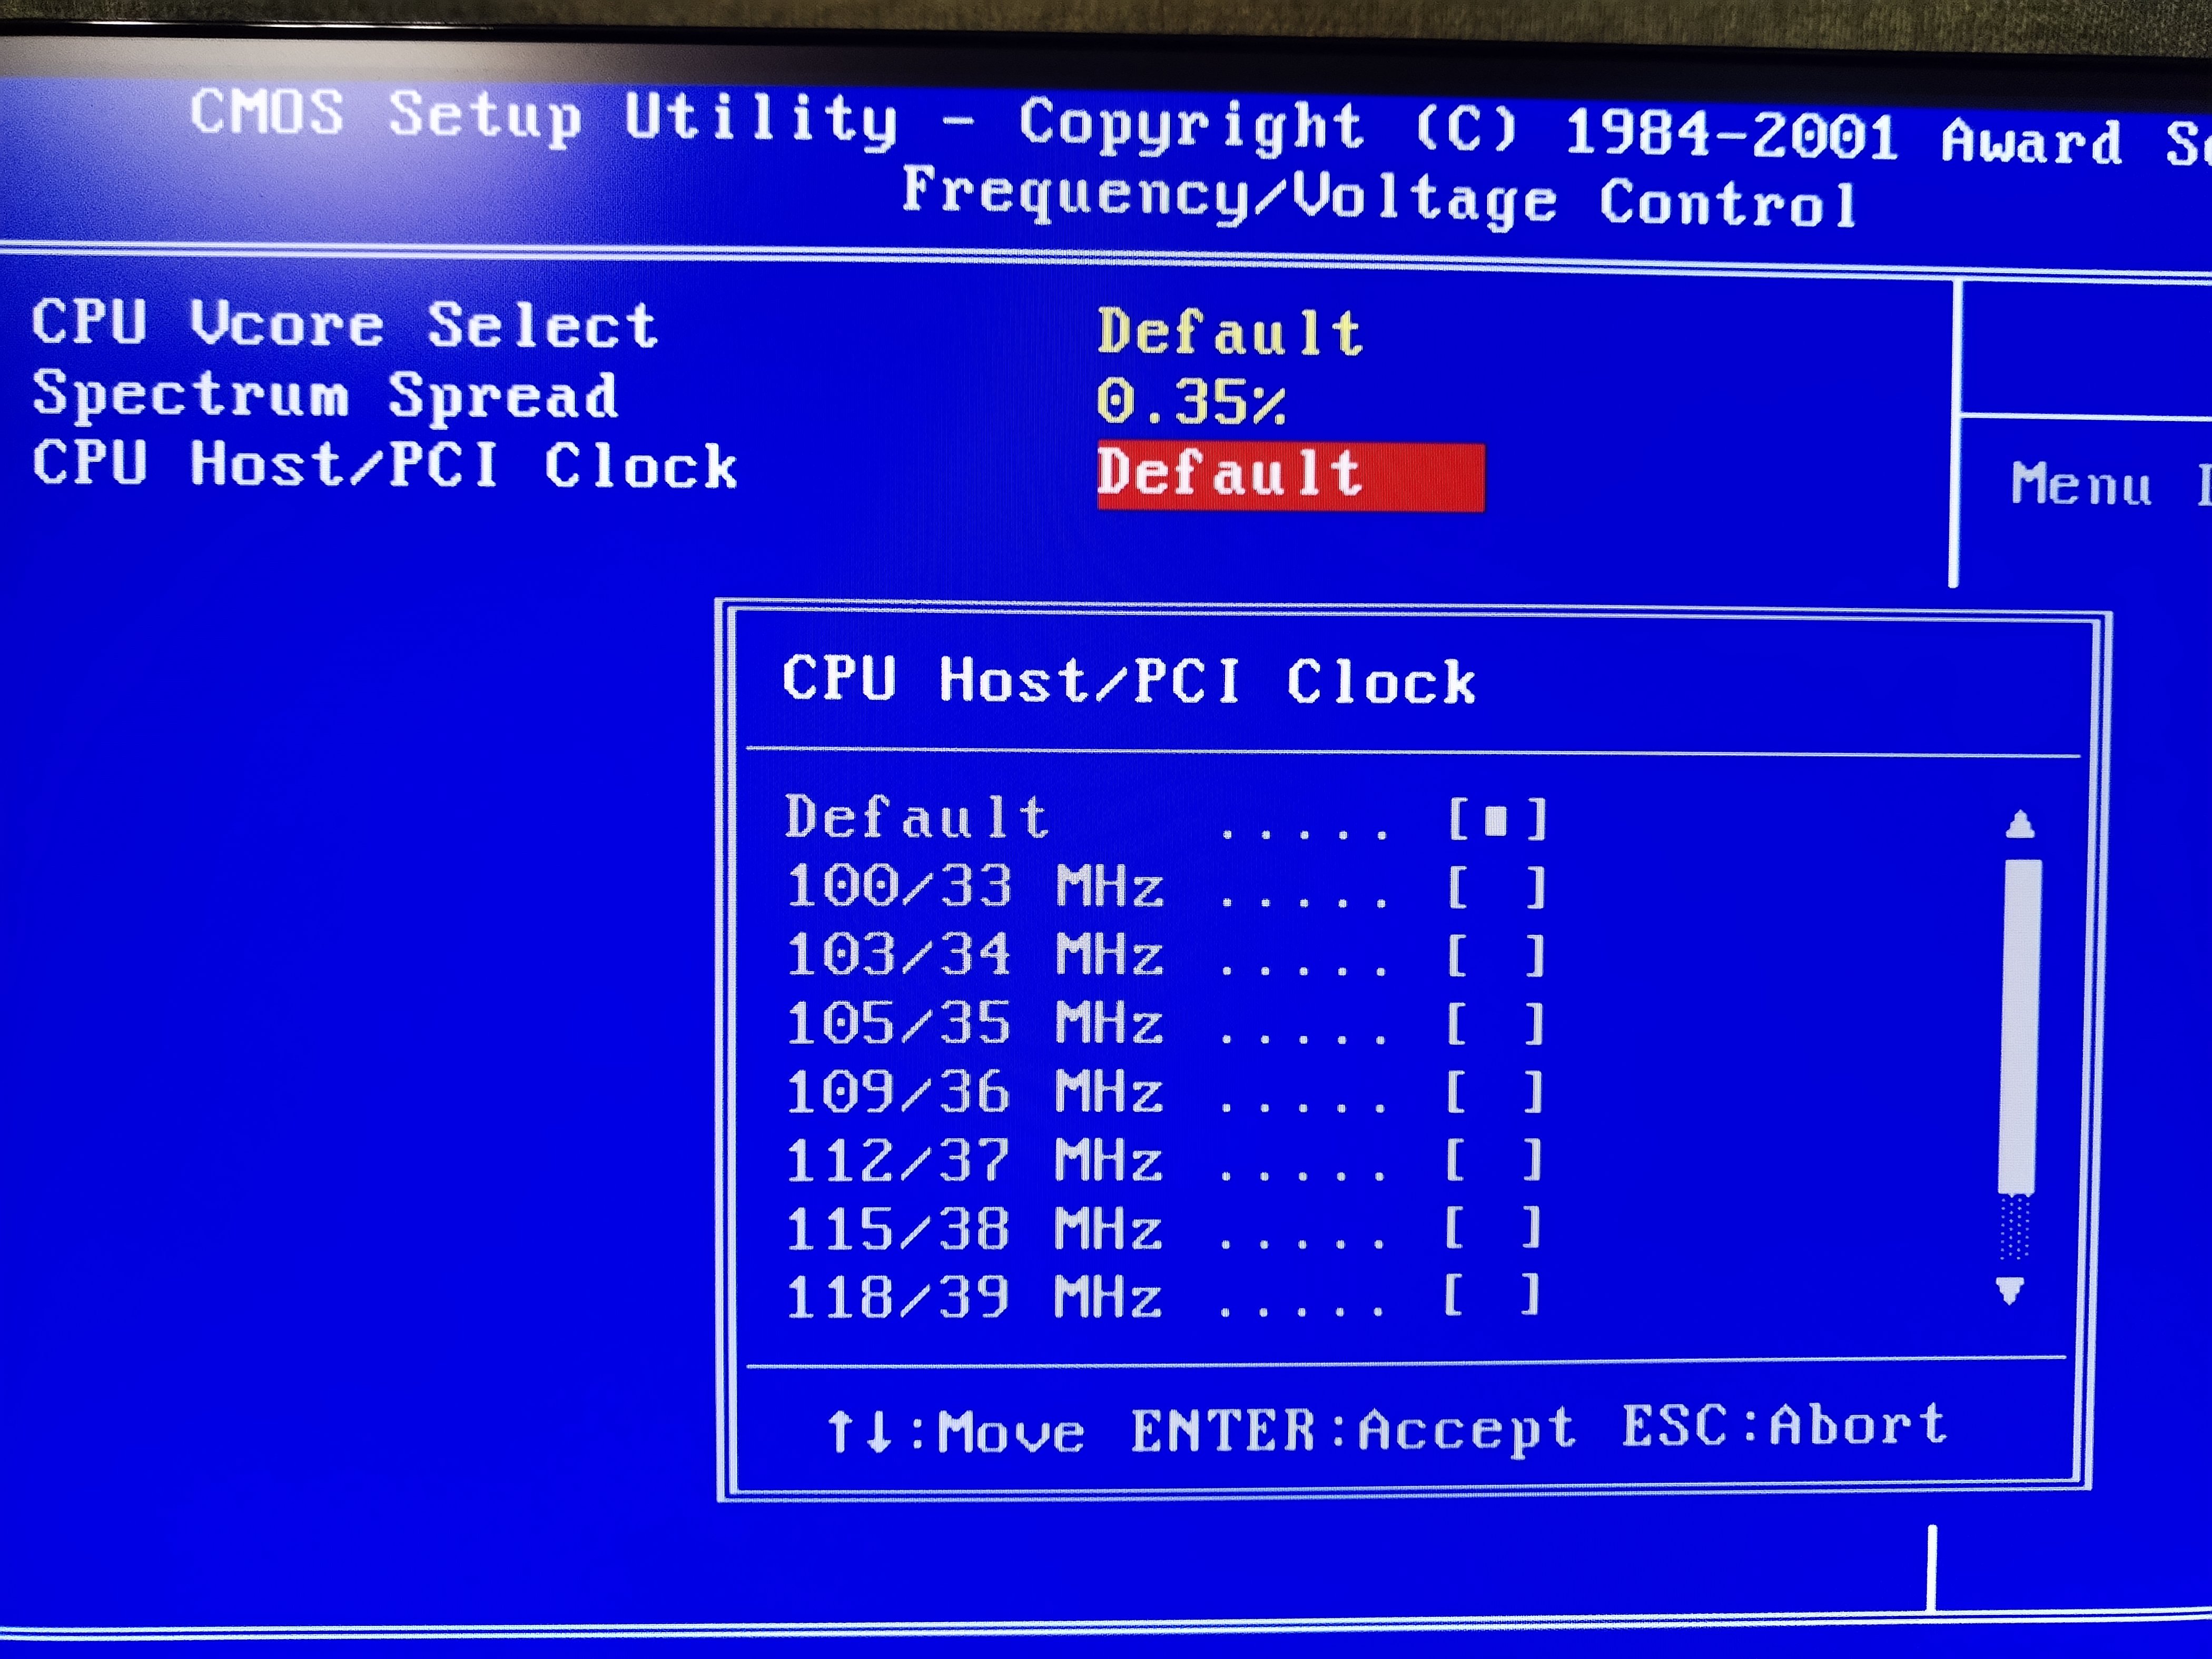The image size is (2212, 1659).
Task: Click the scrollbar down arrow
Action: (x=2010, y=1290)
